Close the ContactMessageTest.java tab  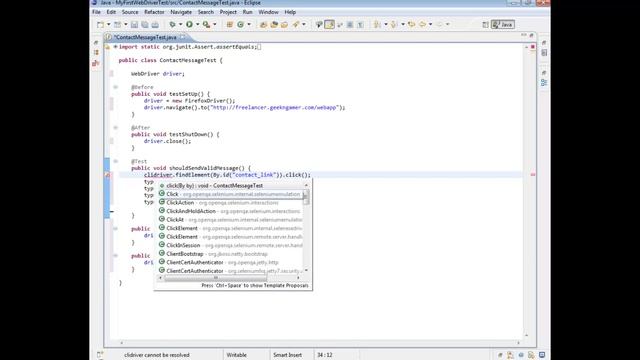click(x=183, y=37)
